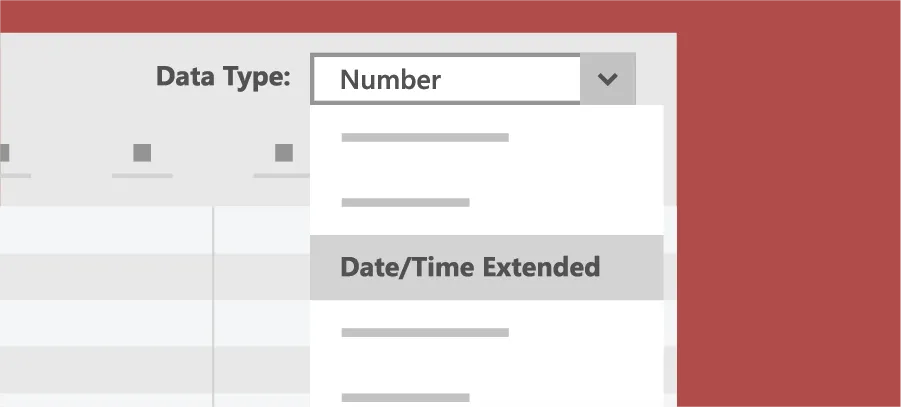Click the vertical column divider in the table
Image resolution: width=901 pixels, height=407 pixels.
click(213, 300)
